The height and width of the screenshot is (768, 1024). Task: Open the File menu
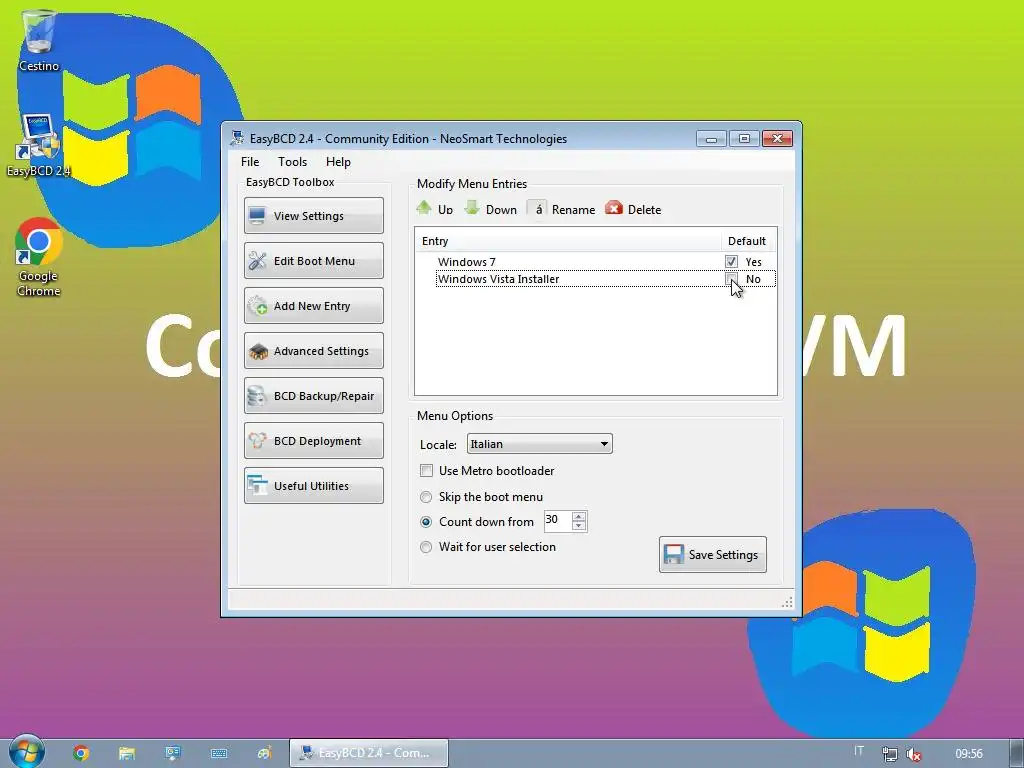[x=249, y=162]
